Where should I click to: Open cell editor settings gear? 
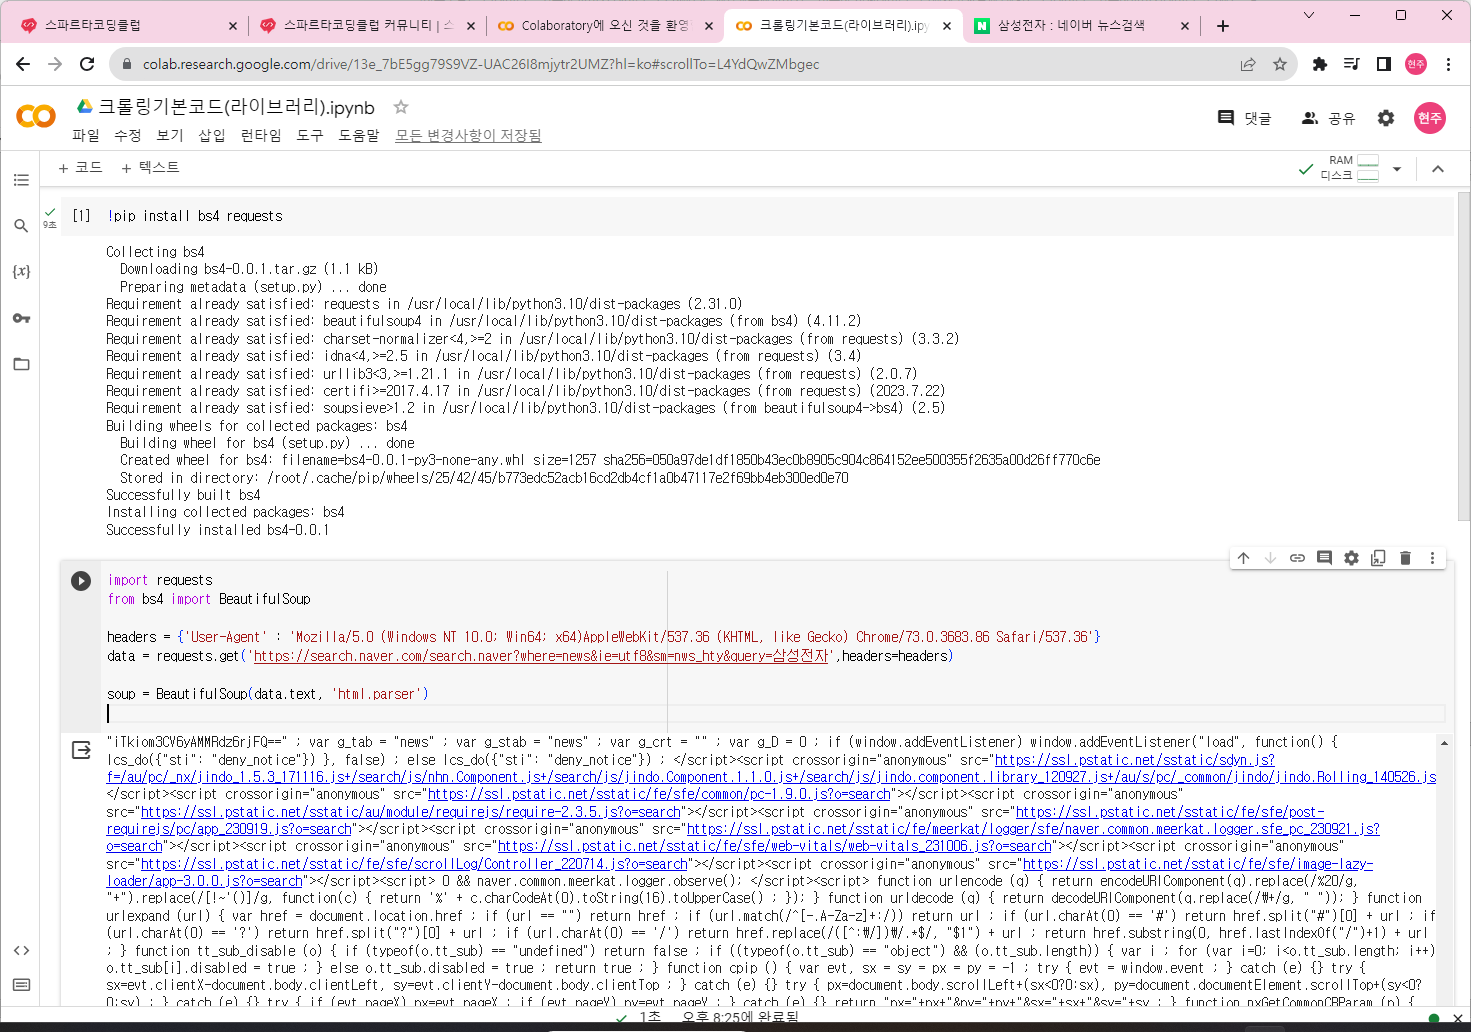1351,558
